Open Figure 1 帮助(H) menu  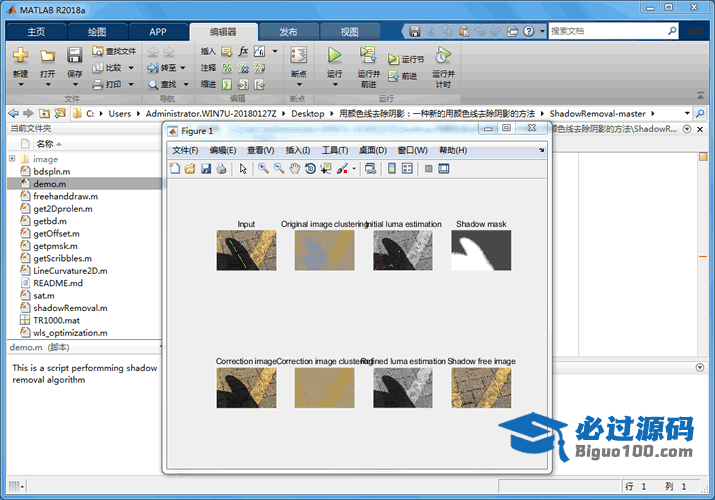453,150
